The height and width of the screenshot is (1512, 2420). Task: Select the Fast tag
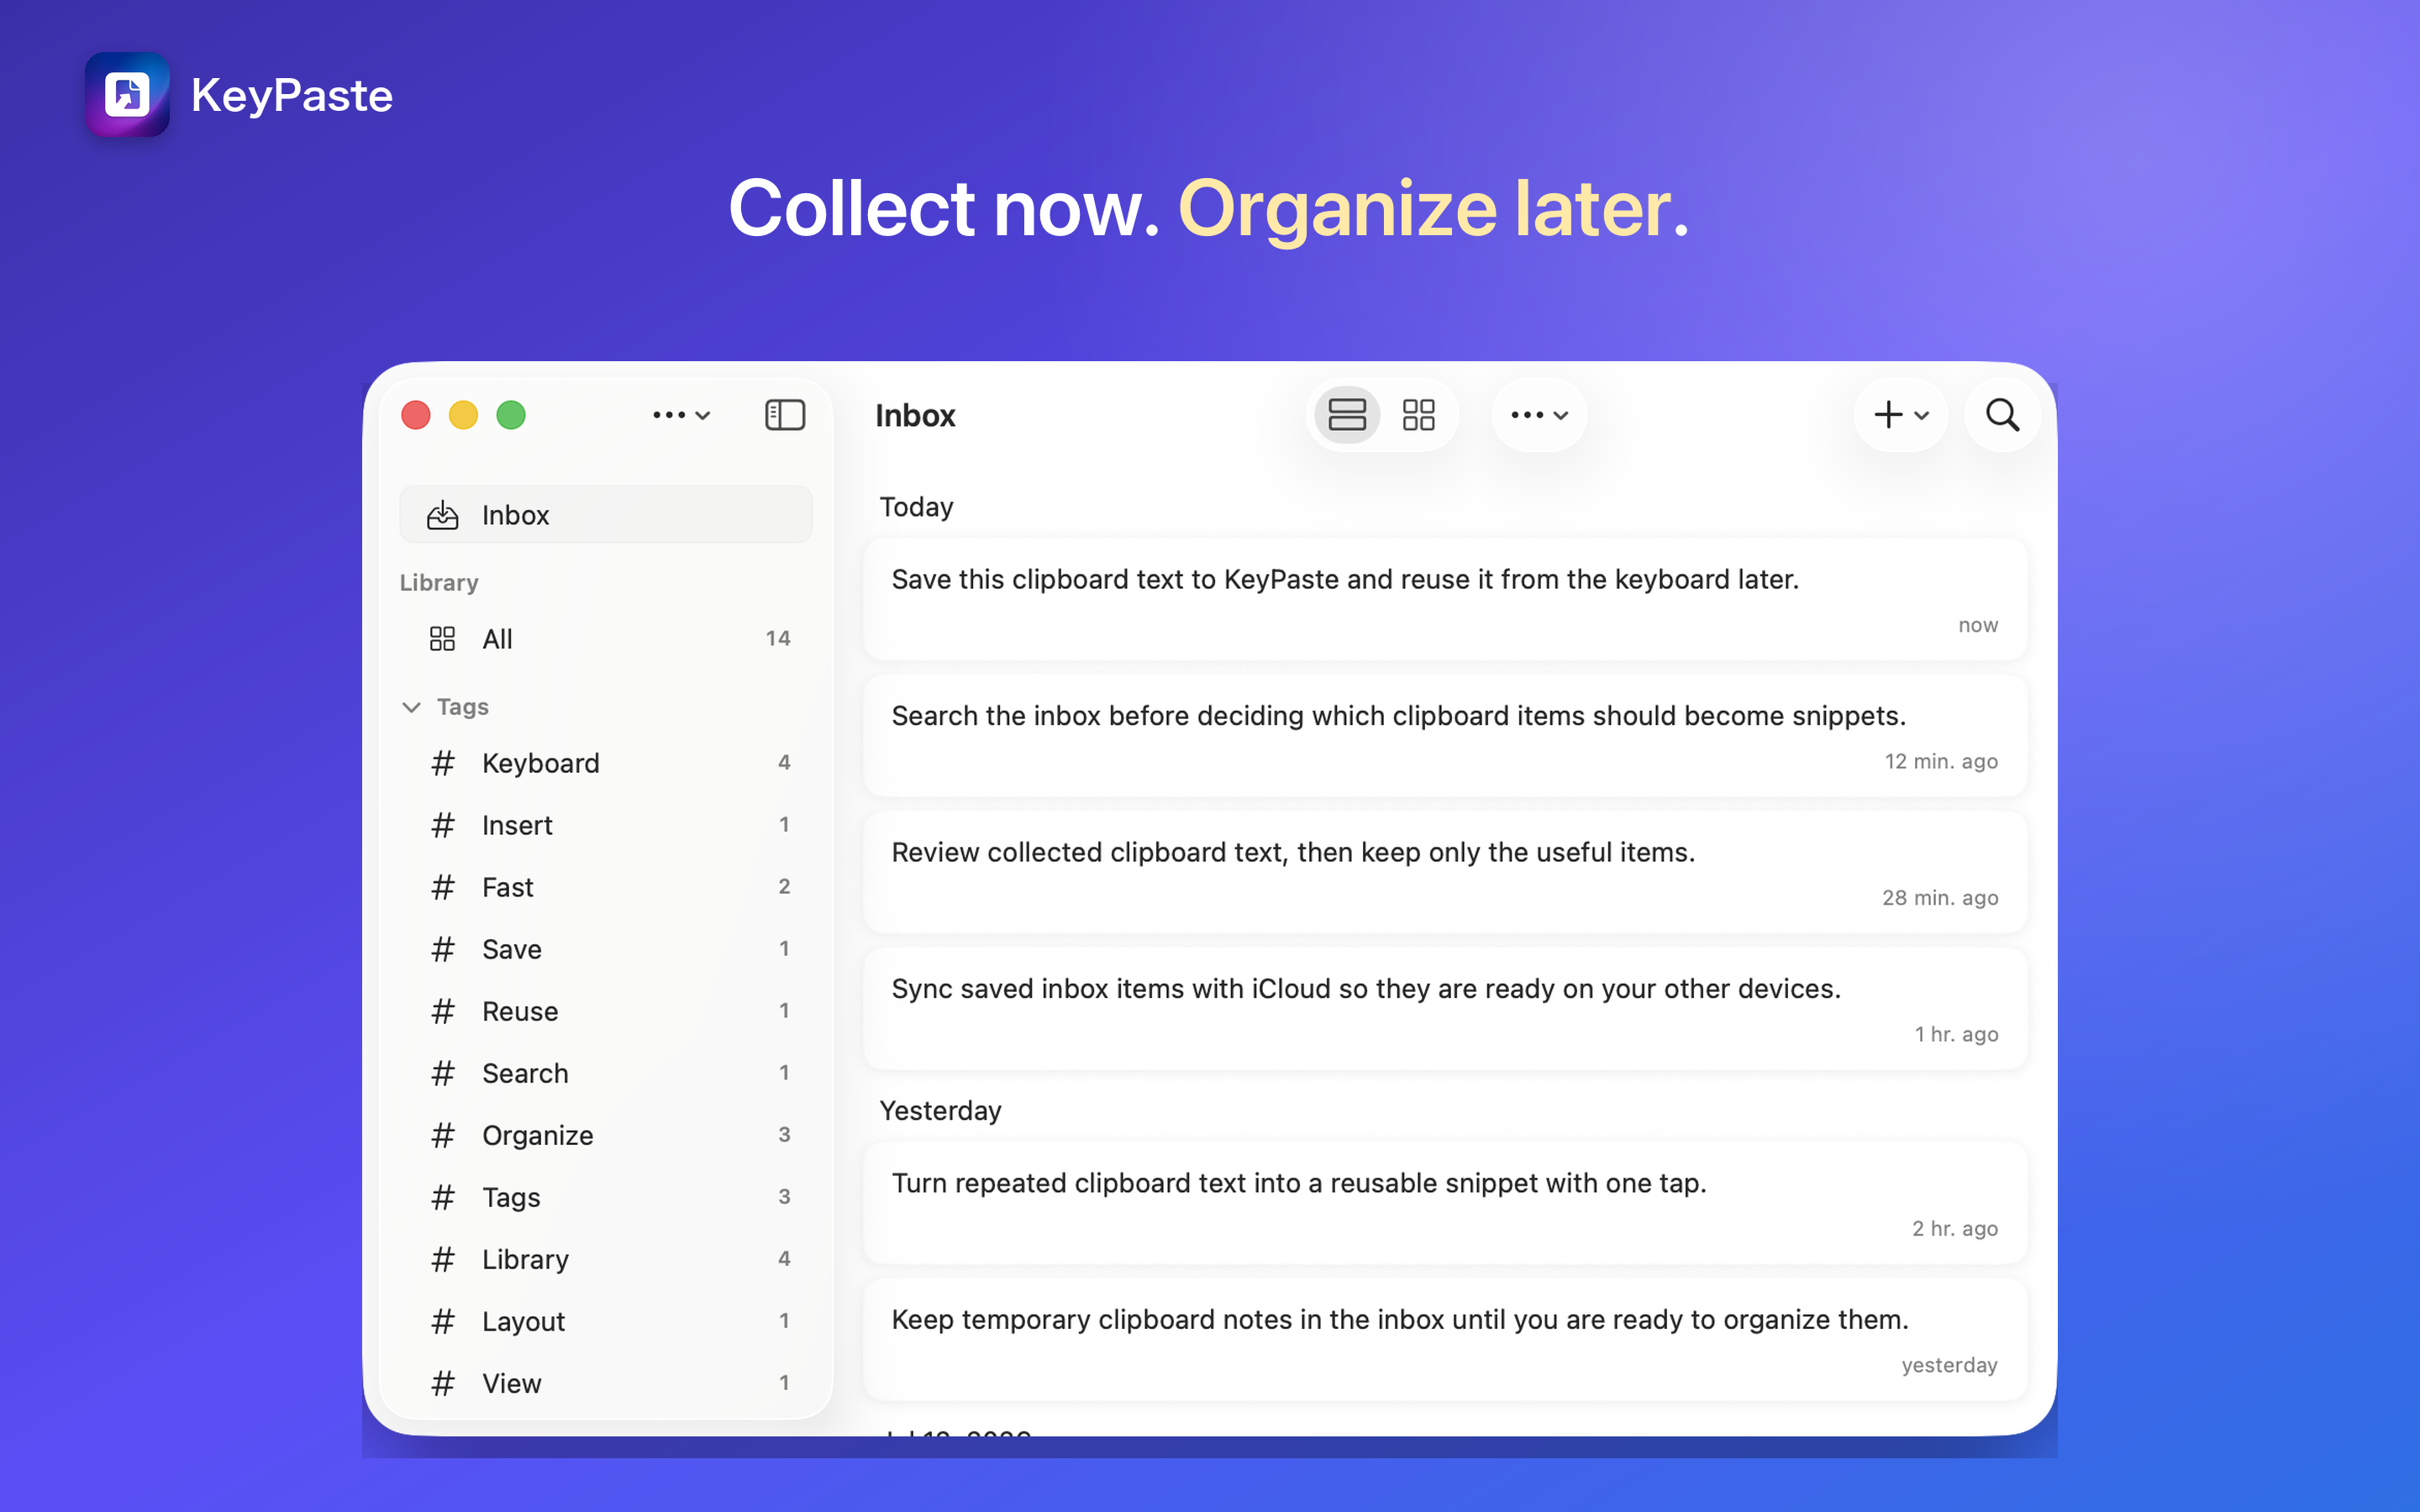606,887
